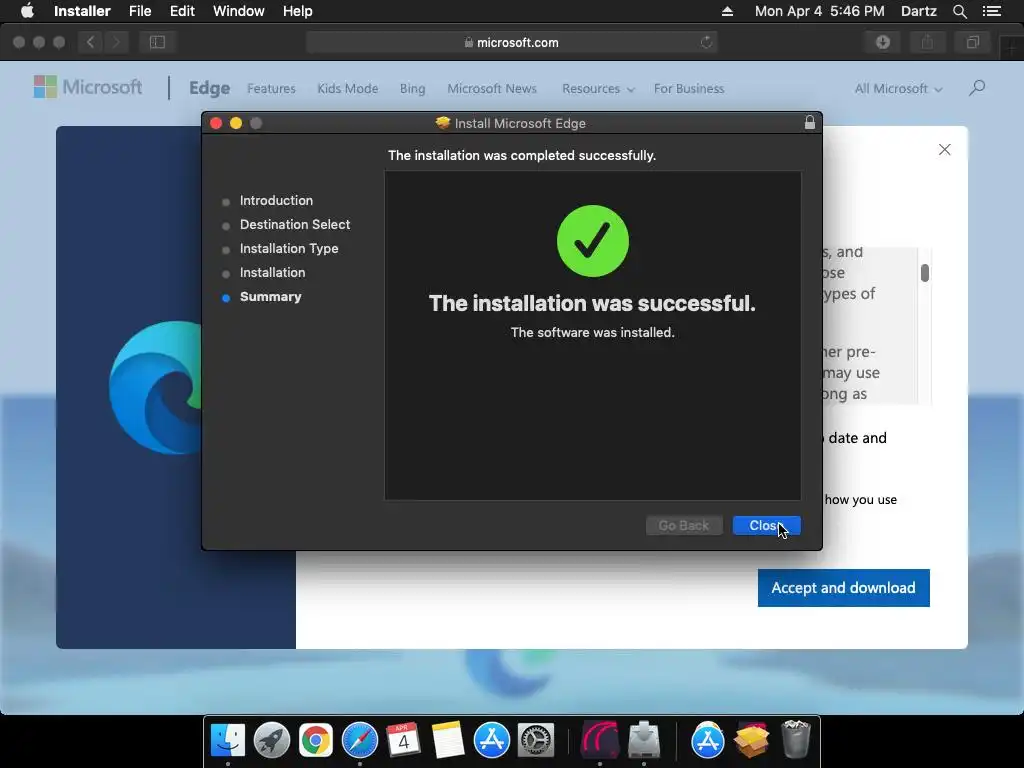The image size is (1024, 768).
Task: Open the Apple menu
Action: [x=27, y=11]
